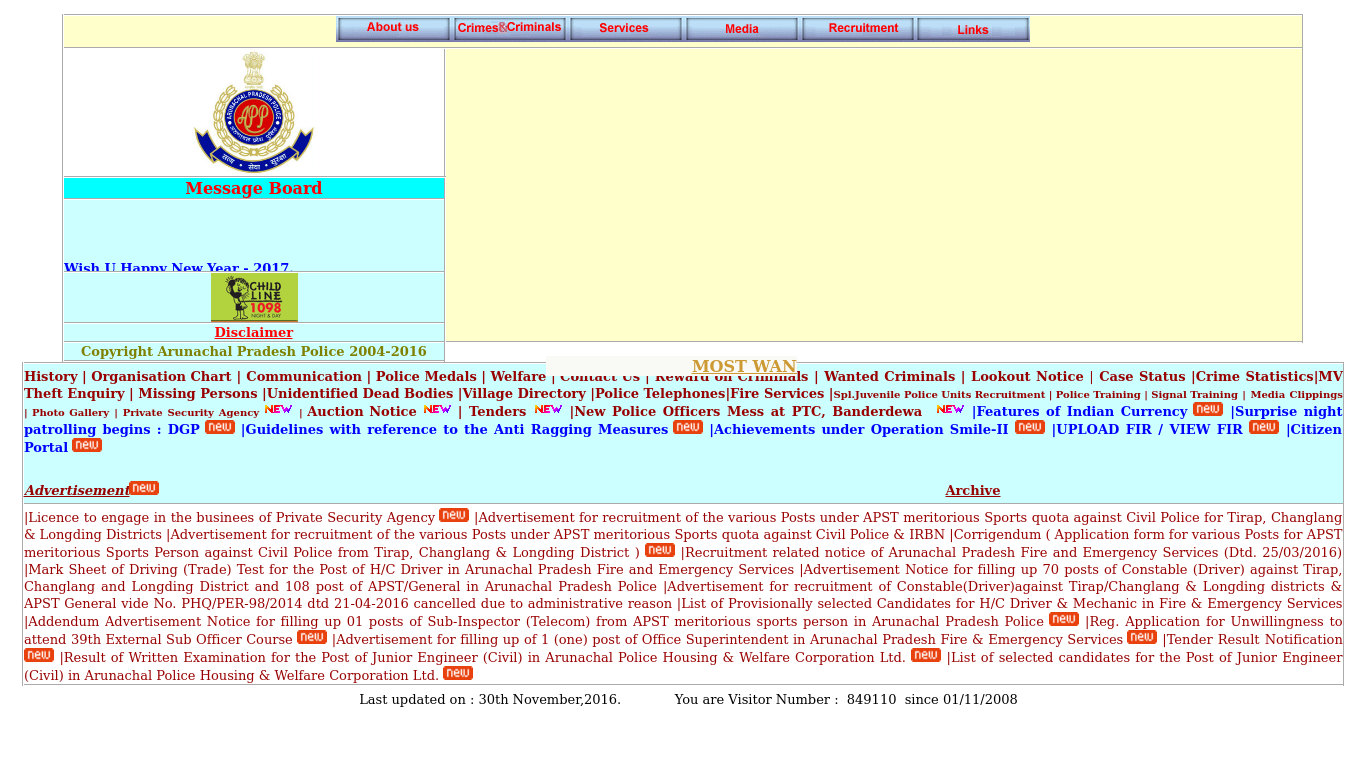Open the Media menu tab
1366x768 pixels.
coord(741,29)
